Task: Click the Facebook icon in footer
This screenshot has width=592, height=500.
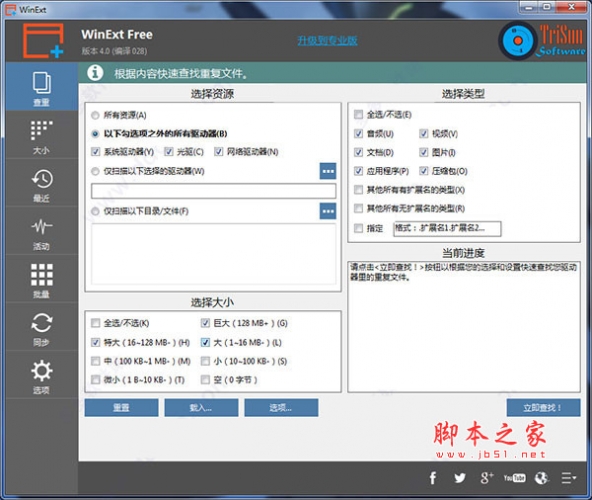Action: 433,478
